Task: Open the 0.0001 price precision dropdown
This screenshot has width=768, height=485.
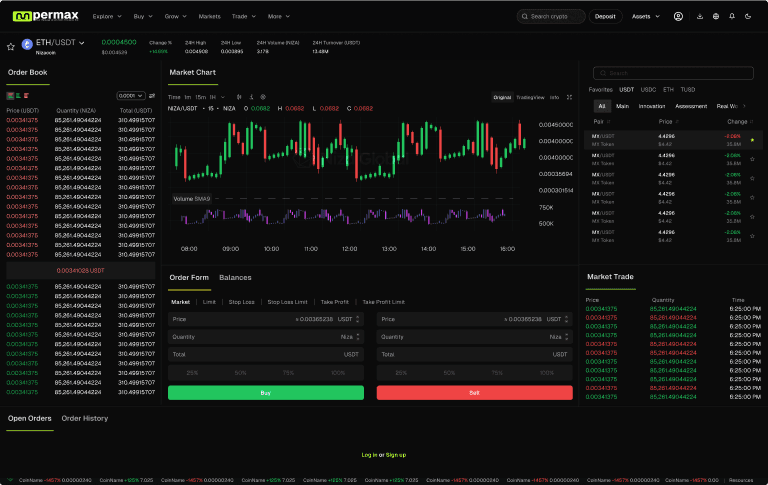Action: click(131, 96)
